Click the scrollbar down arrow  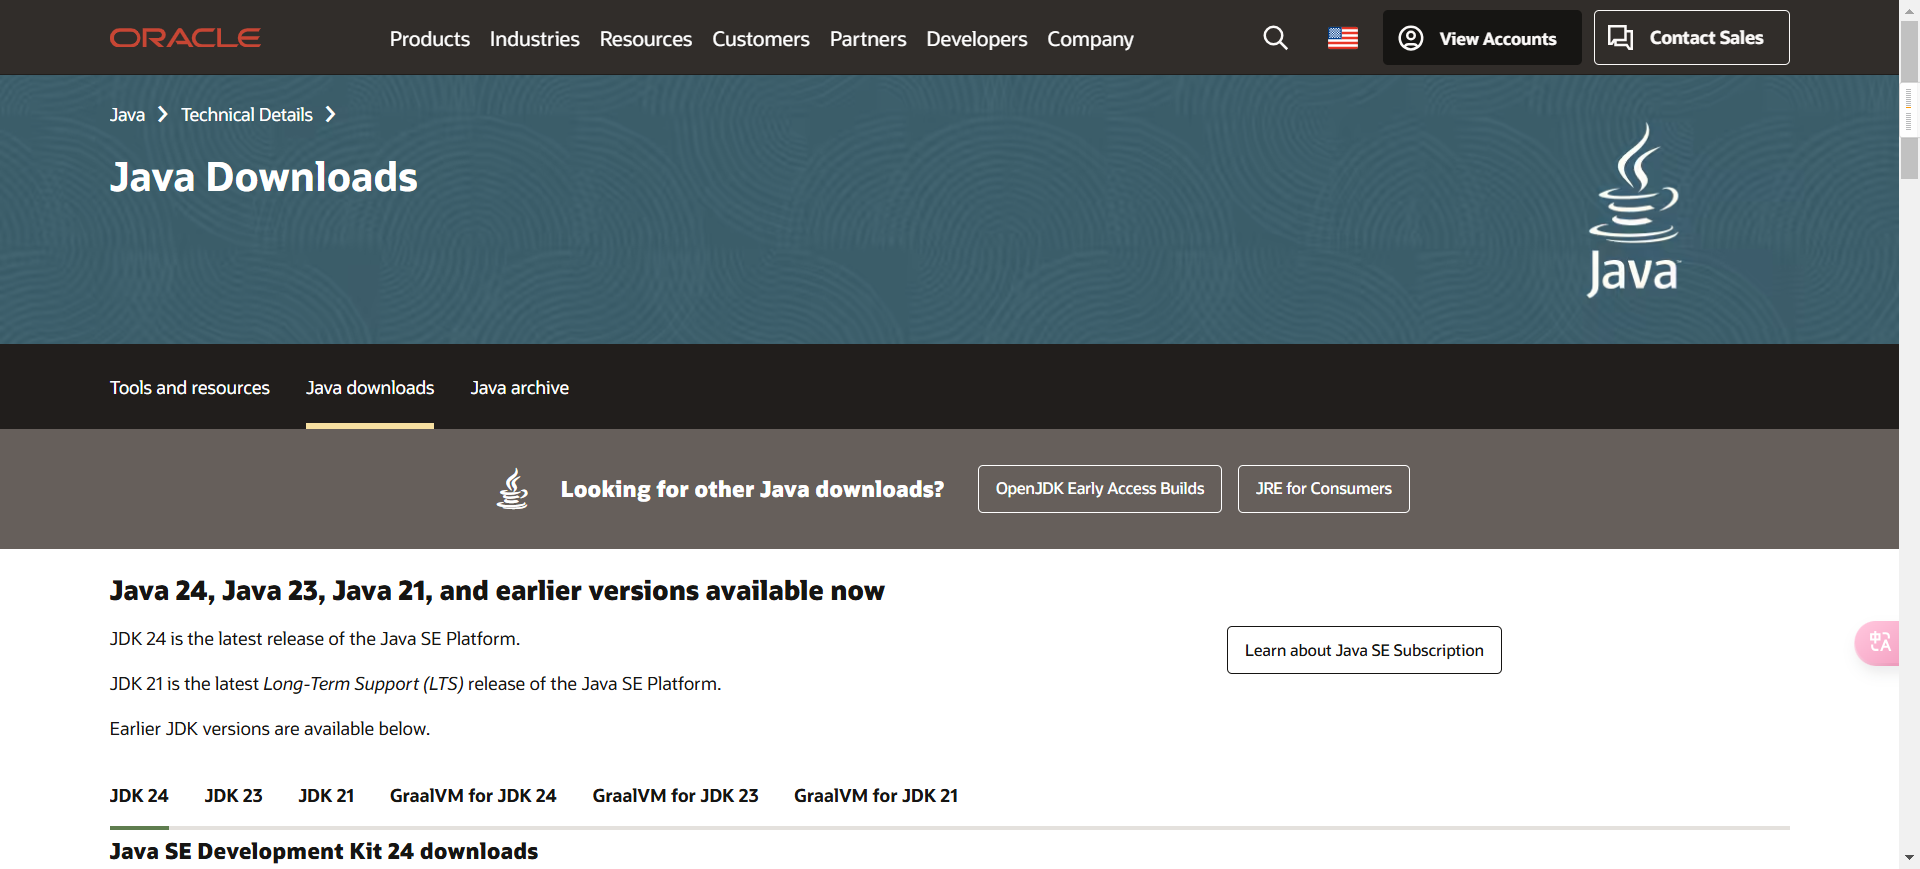point(1909,858)
